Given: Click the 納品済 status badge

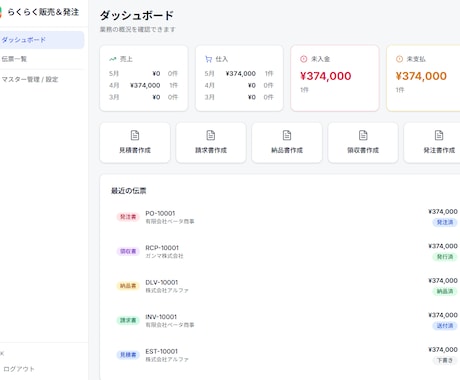Looking at the screenshot, I should [x=445, y=291].
